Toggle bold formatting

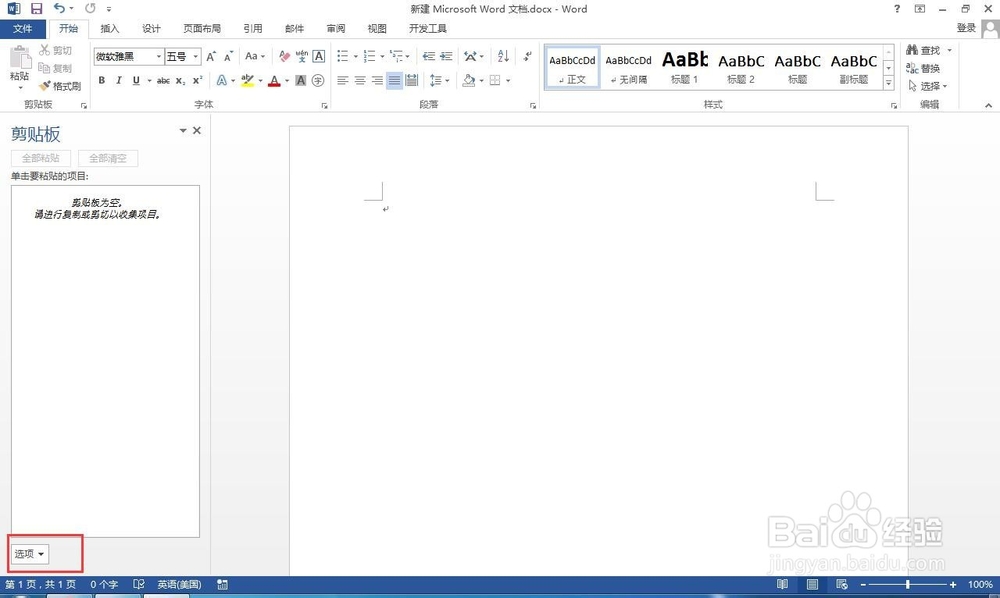(x=101, y=80)
